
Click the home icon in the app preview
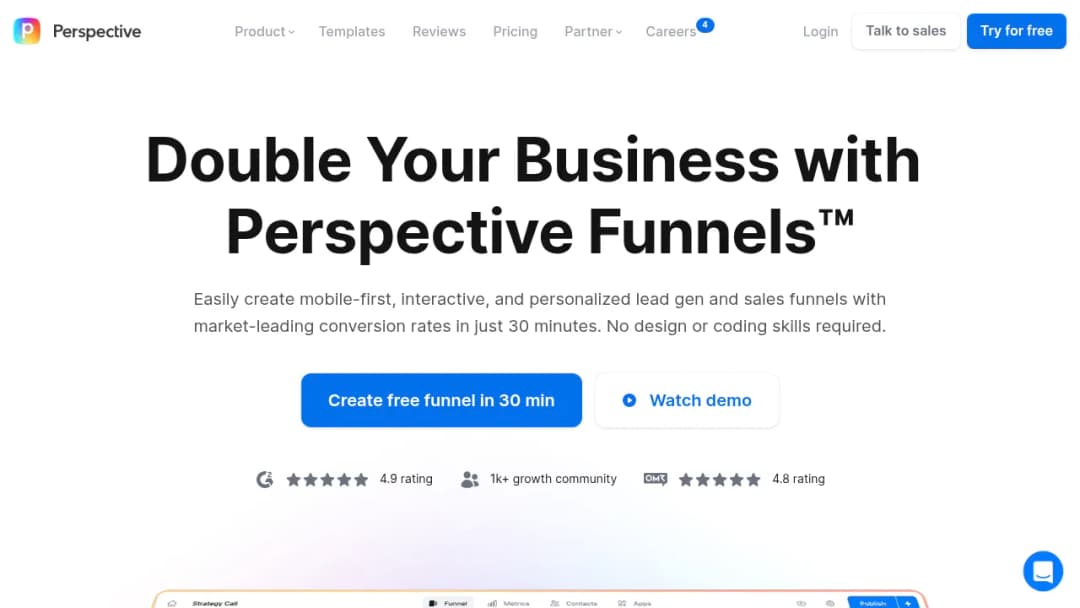tap(172, 603)
